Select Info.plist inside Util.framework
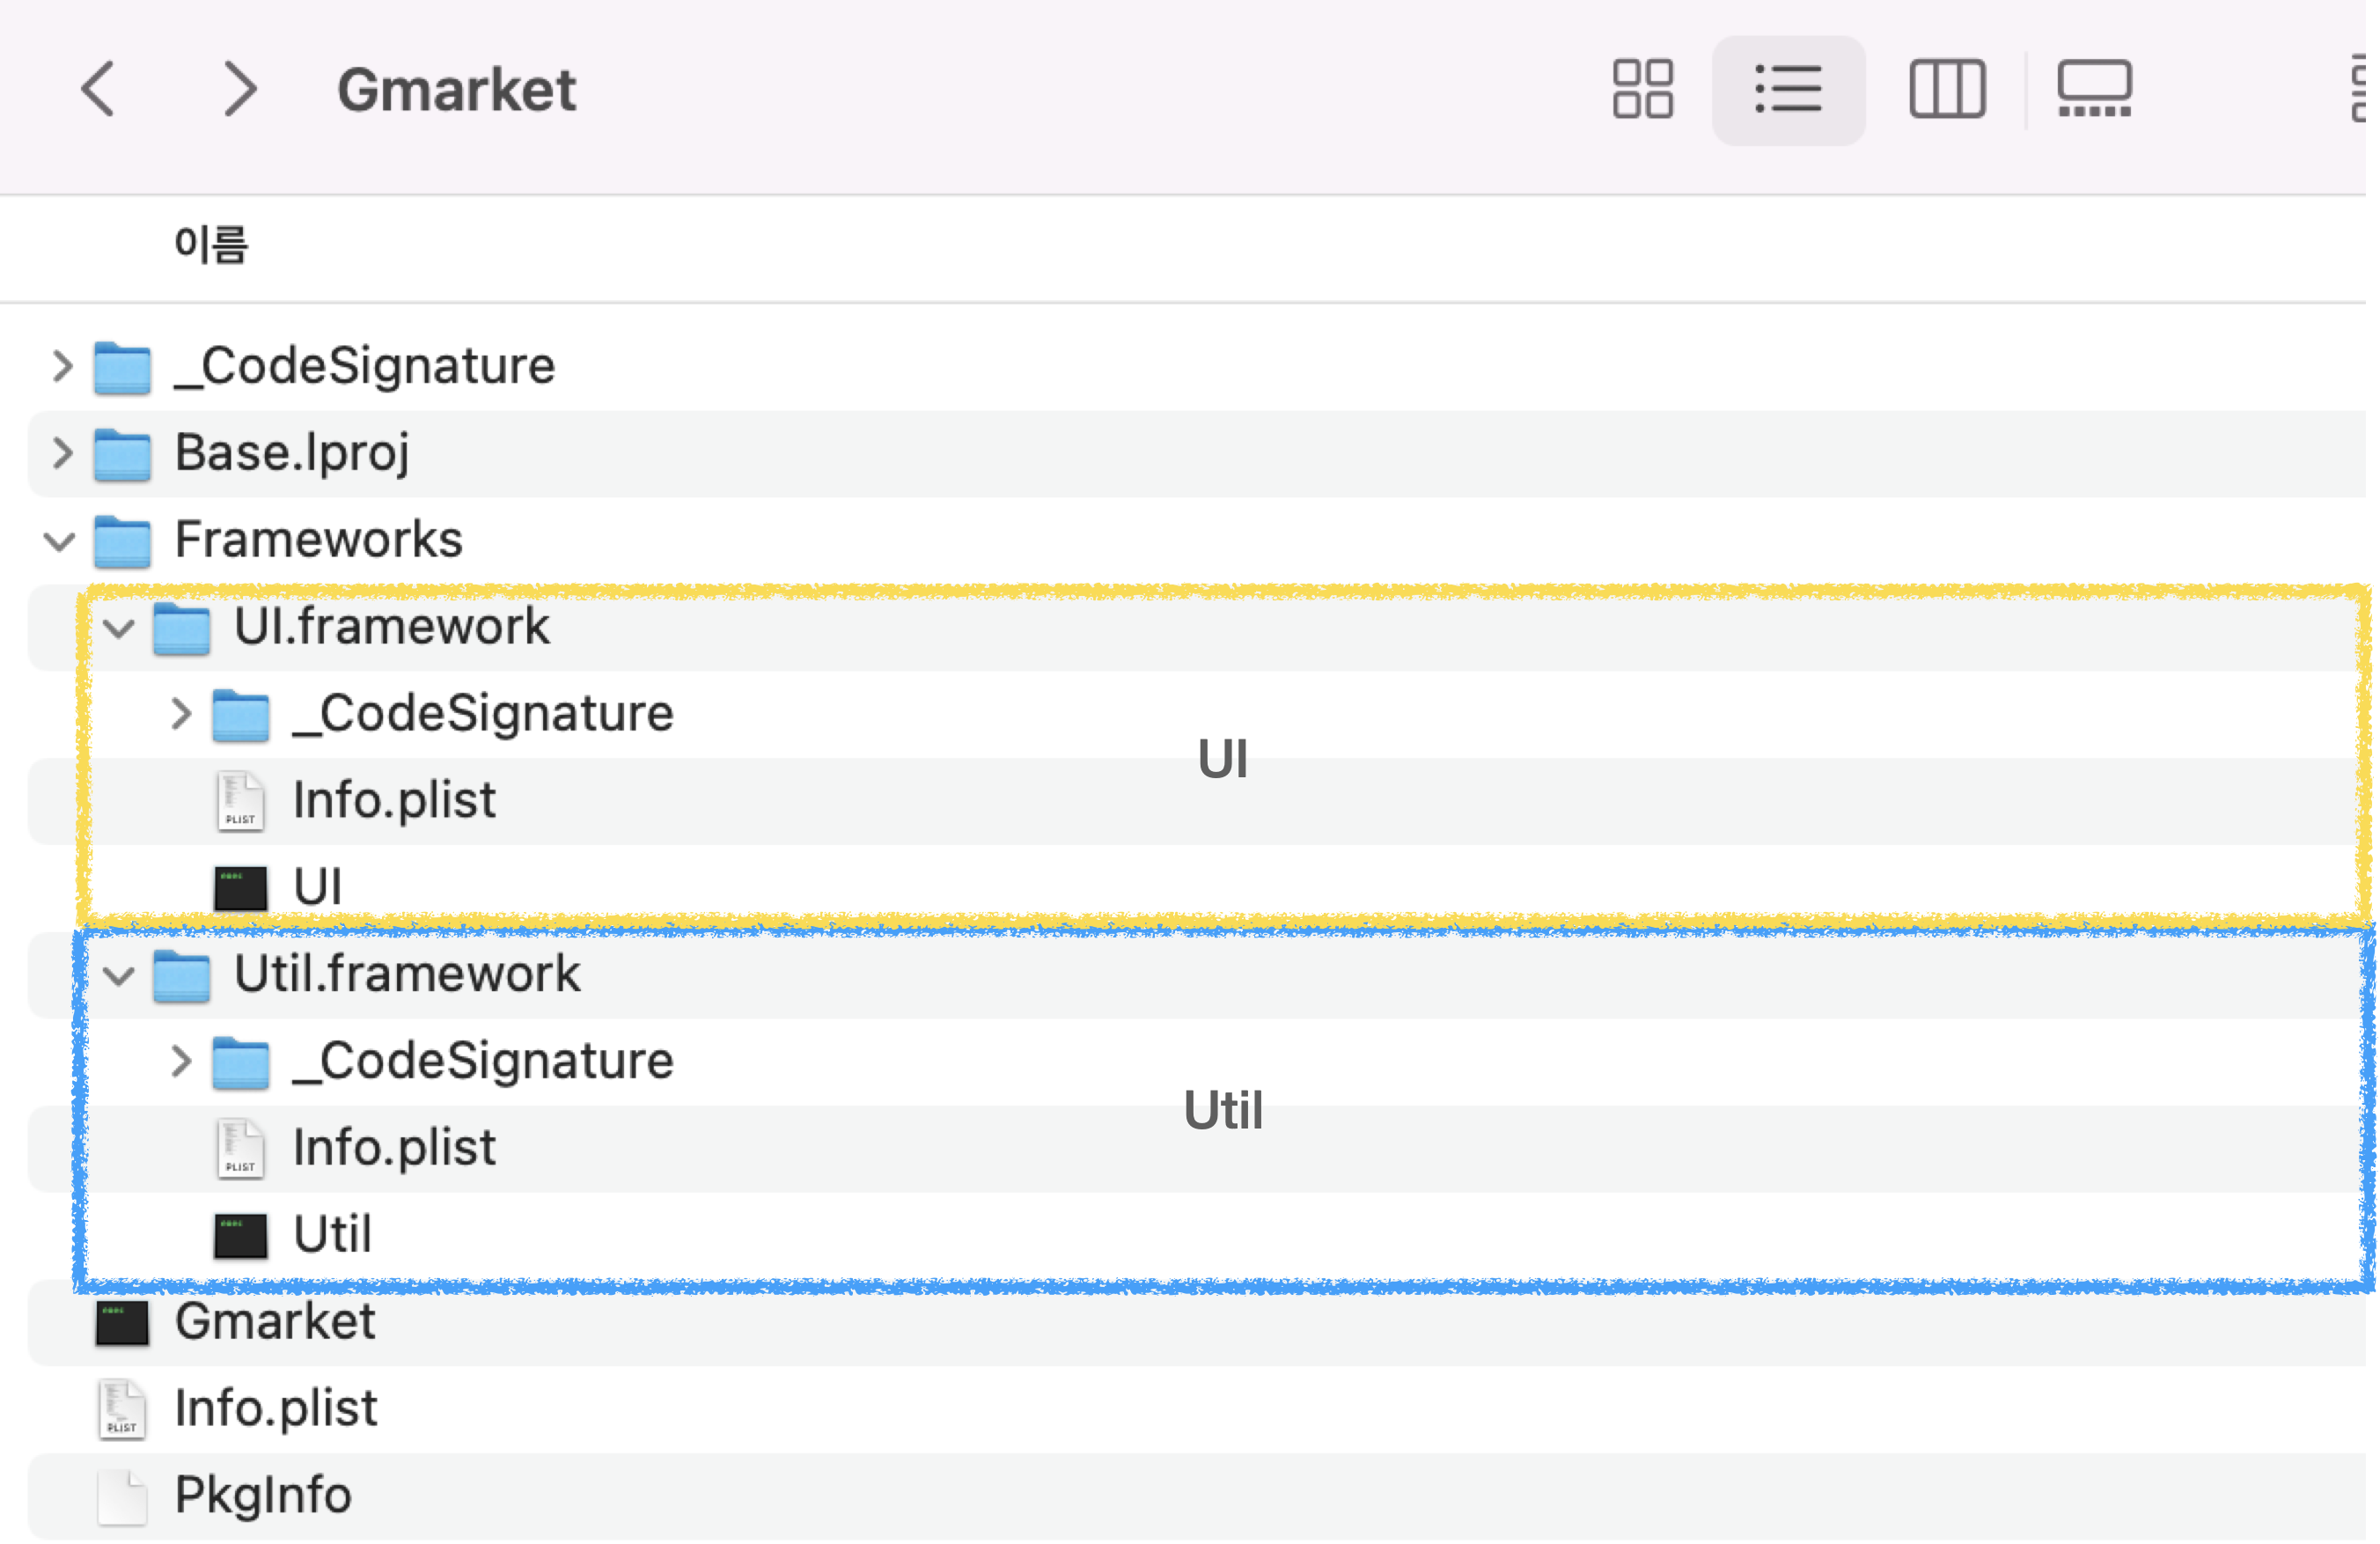 tap(393, 1147)
